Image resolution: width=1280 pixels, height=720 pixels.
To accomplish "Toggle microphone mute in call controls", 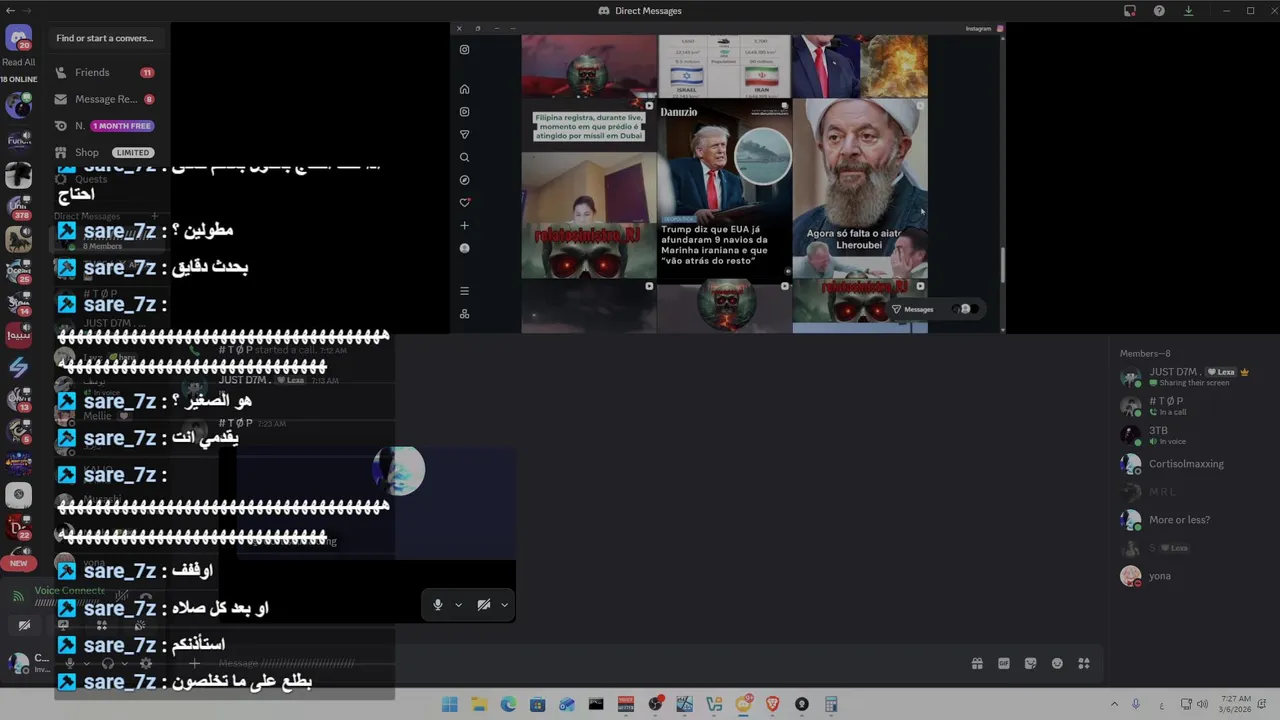I will (438, 605).
